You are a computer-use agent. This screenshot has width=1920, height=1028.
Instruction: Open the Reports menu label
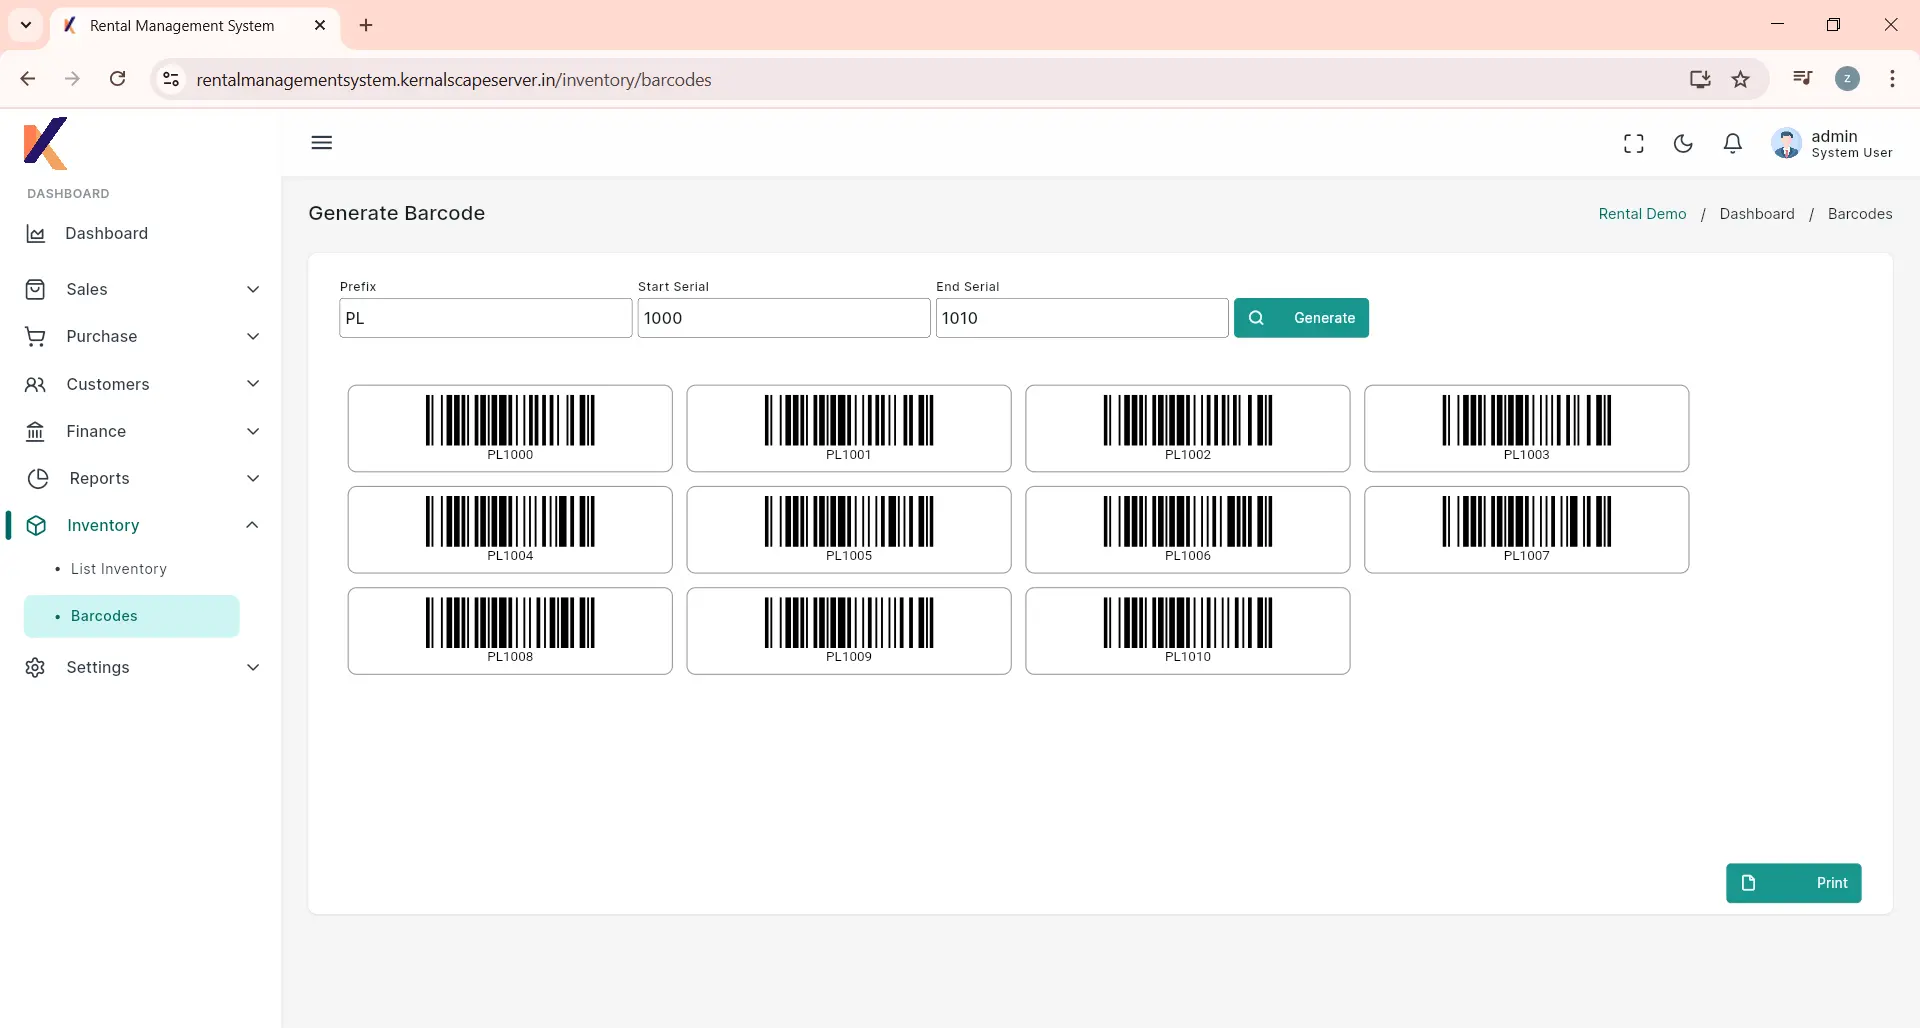pos(100,479)
